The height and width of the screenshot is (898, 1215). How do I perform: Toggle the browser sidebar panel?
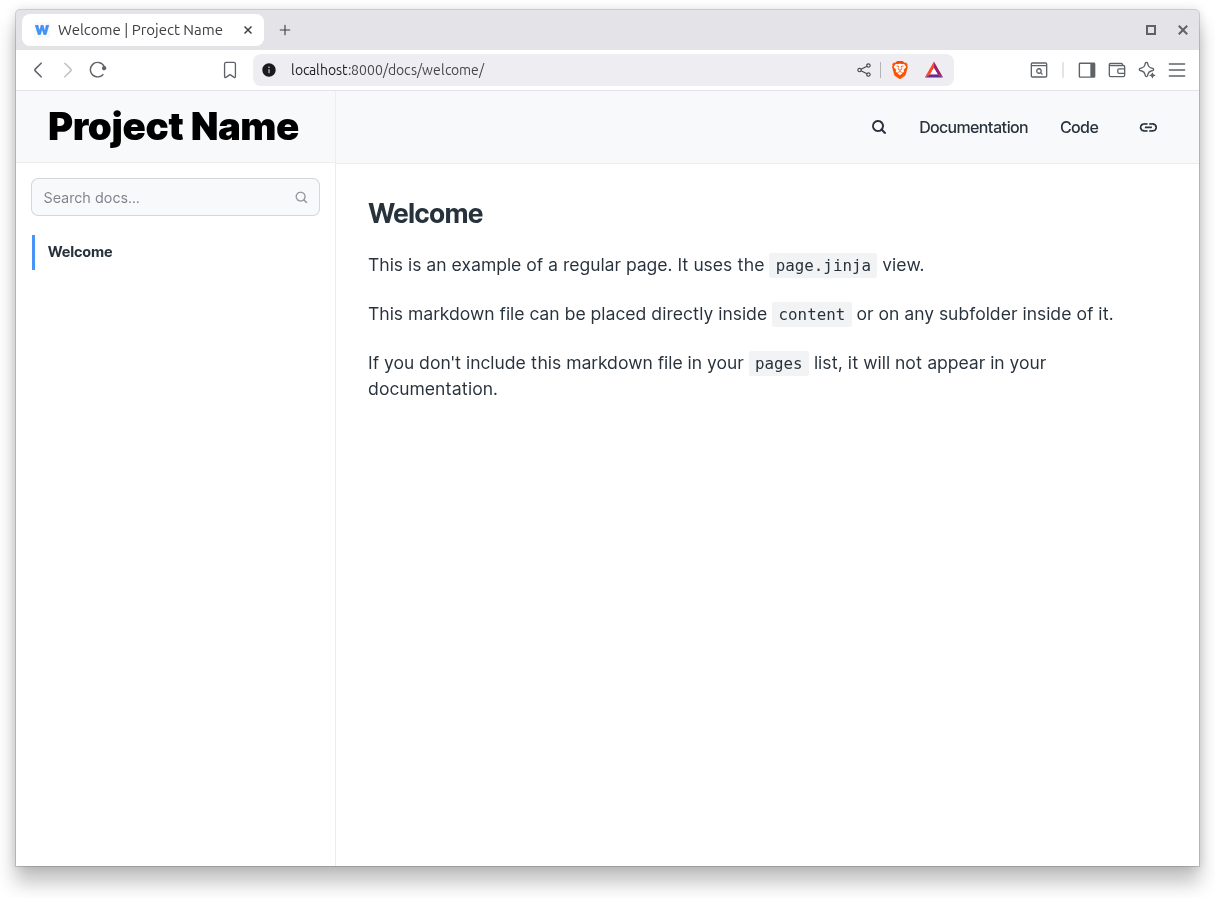pos(1086,70)
